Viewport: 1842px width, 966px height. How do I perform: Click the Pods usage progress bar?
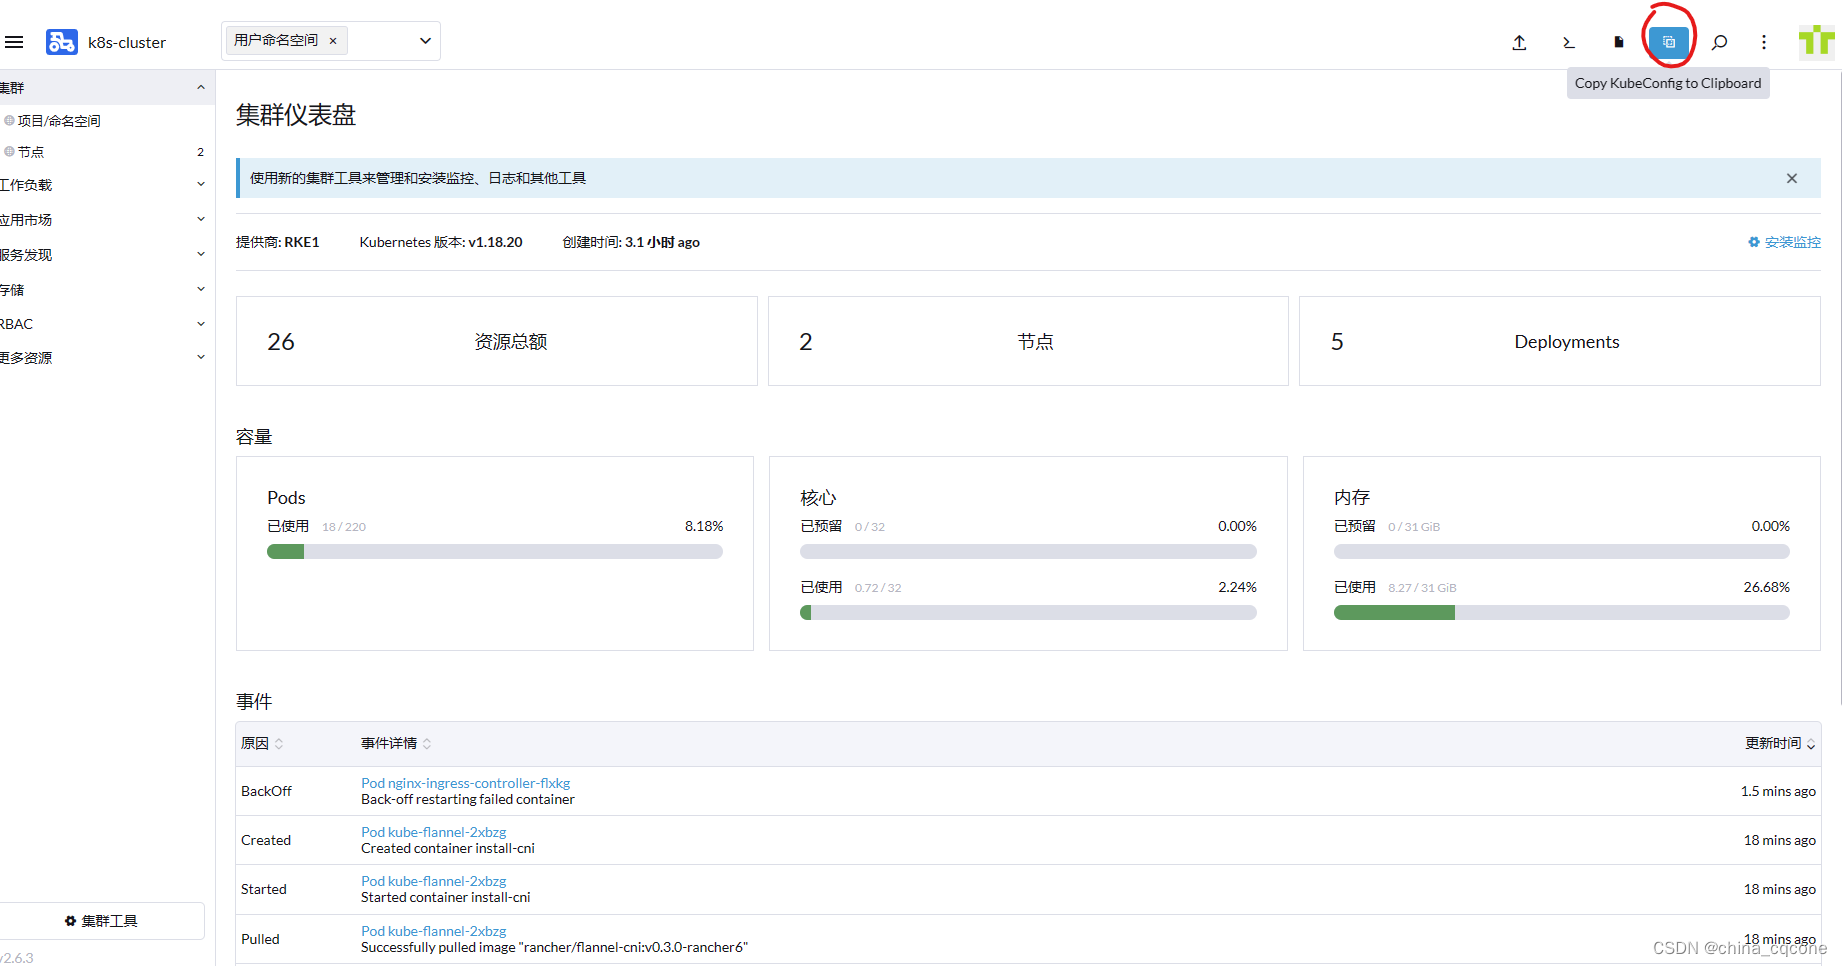click(495, 552)
